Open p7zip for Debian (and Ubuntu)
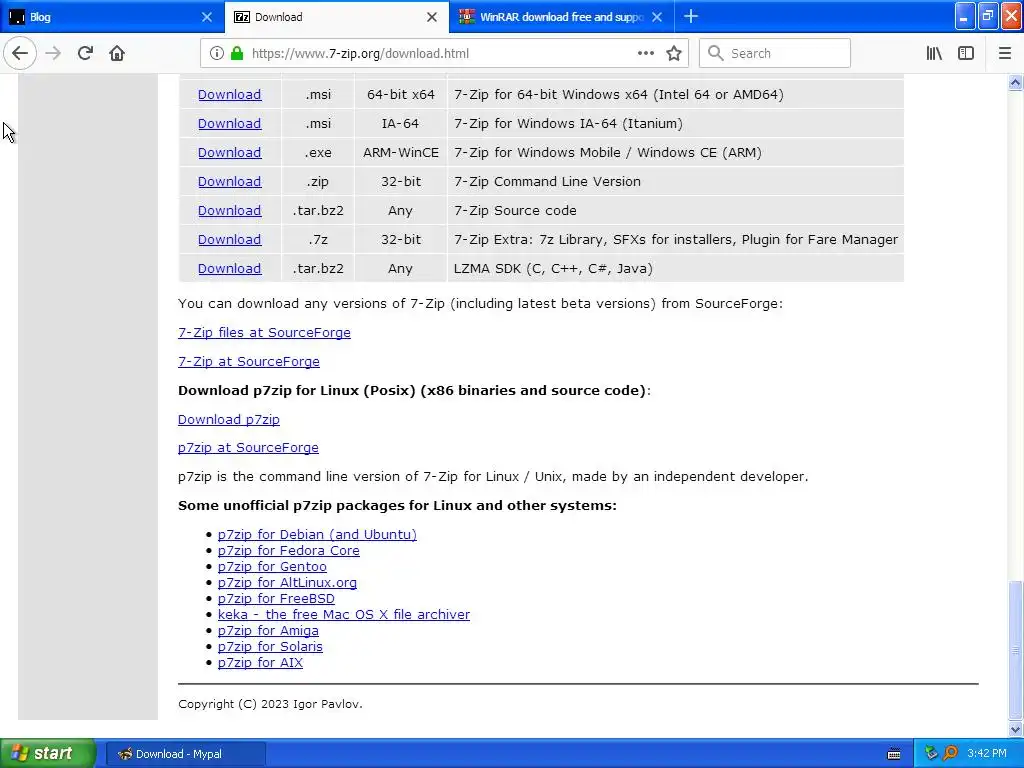1024x768 pixels. (x=317, y=534)
